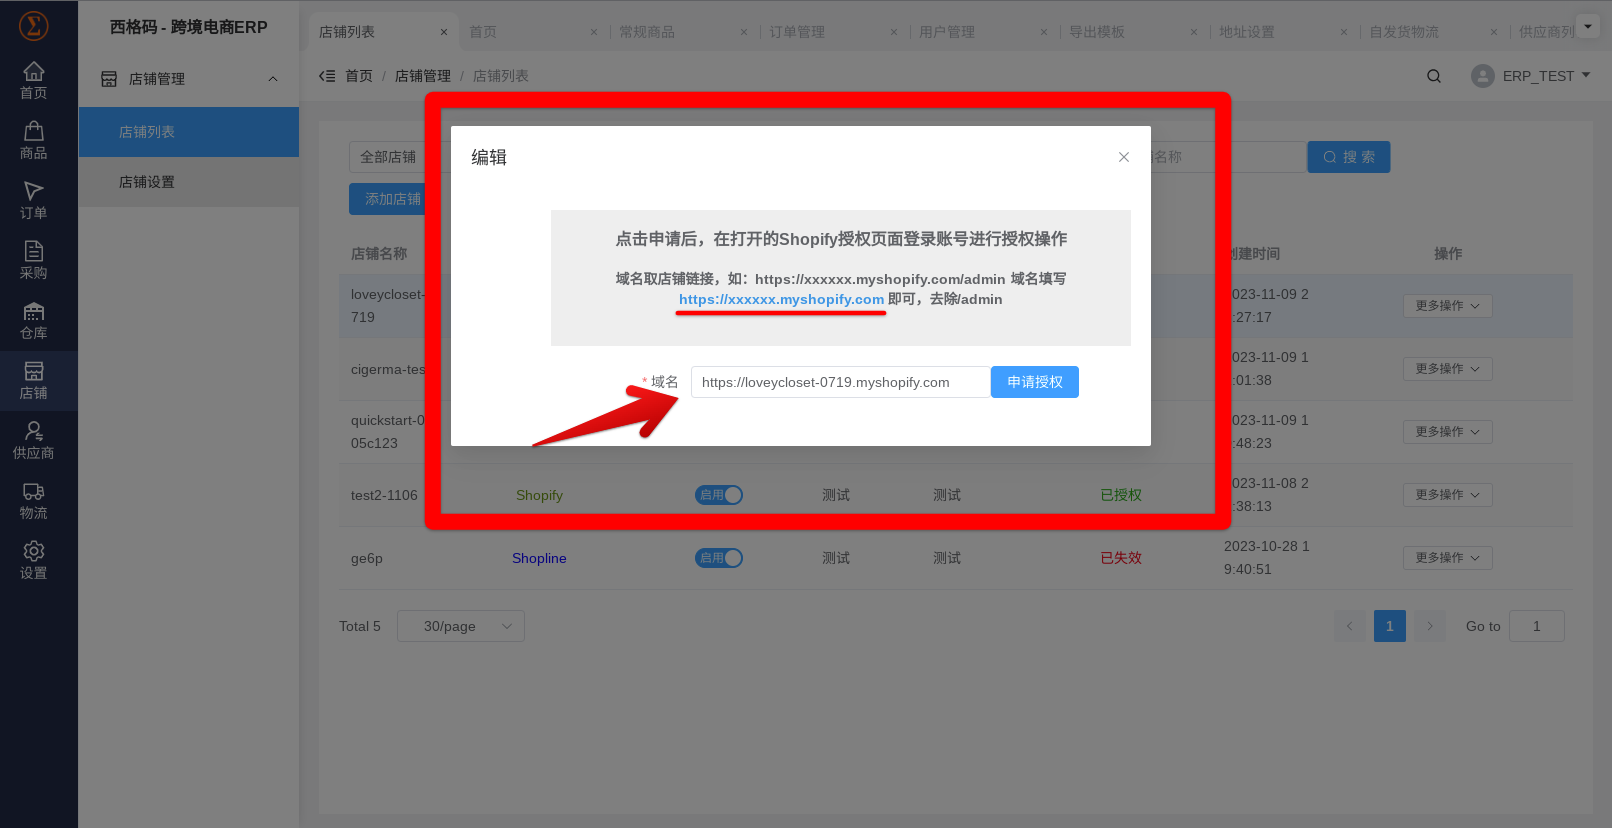Open the tab list dropdown arrow
Screen dimensions: 1612x828
point(1587,26)
